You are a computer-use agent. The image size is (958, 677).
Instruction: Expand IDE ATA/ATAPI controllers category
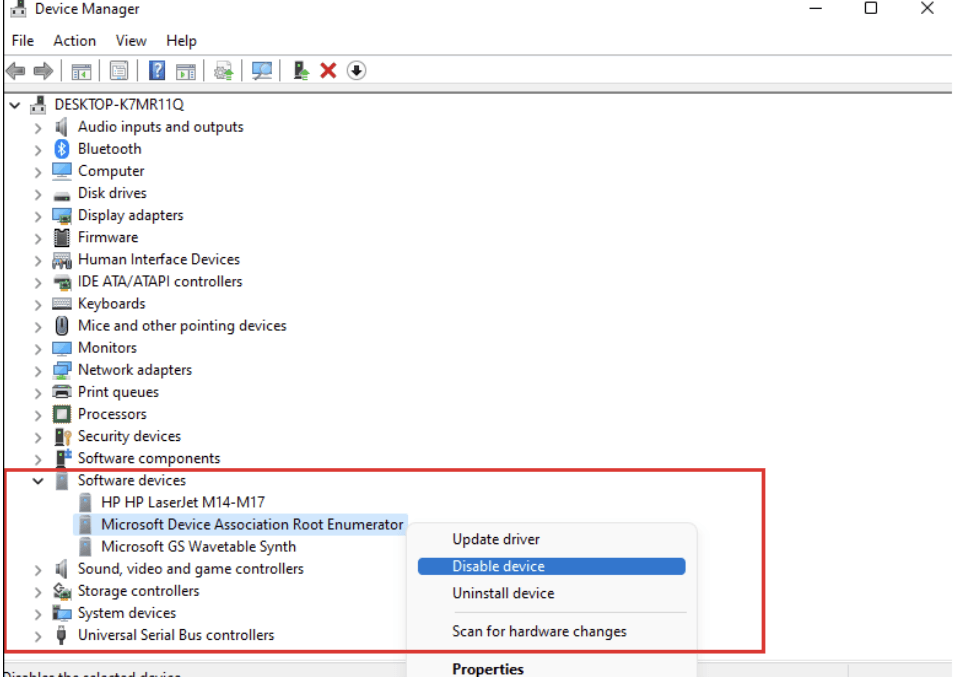click(38, 282)
